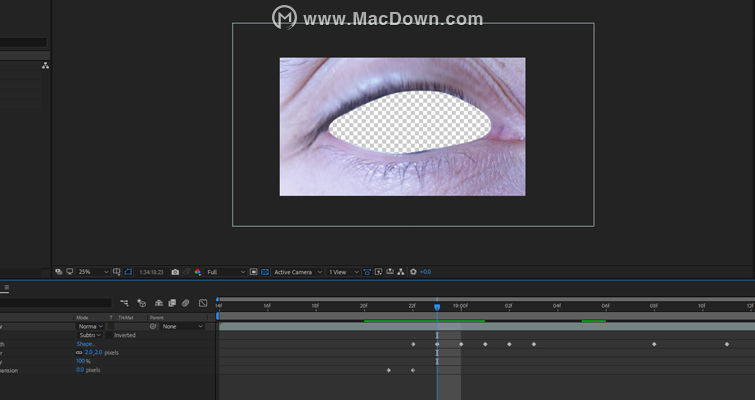The image size is (755, 400).
Task: Click the Show Snapshot icon
Action: point(187,272)
